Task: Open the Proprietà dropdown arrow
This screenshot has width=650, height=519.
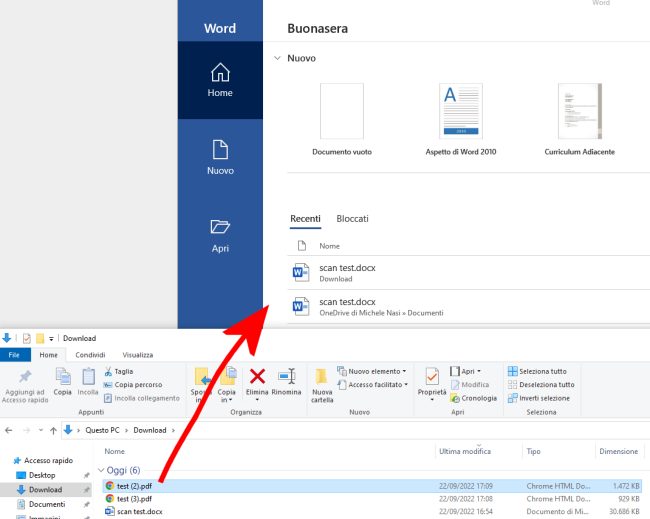Action: coord(432,400)
